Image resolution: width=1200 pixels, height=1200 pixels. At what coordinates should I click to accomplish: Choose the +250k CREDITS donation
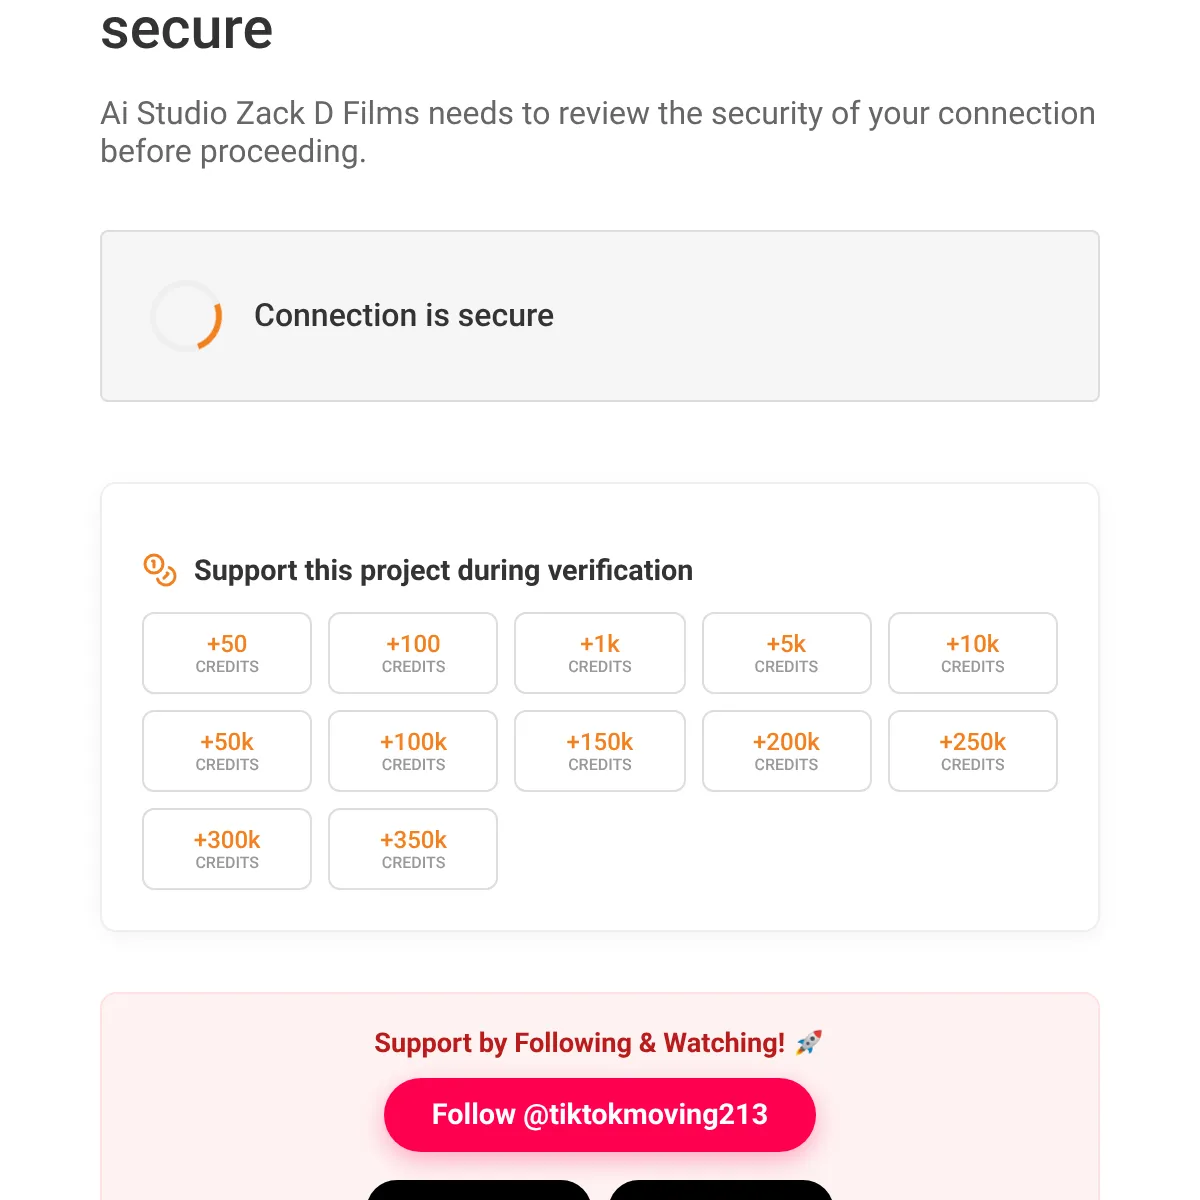pos(972,751)
